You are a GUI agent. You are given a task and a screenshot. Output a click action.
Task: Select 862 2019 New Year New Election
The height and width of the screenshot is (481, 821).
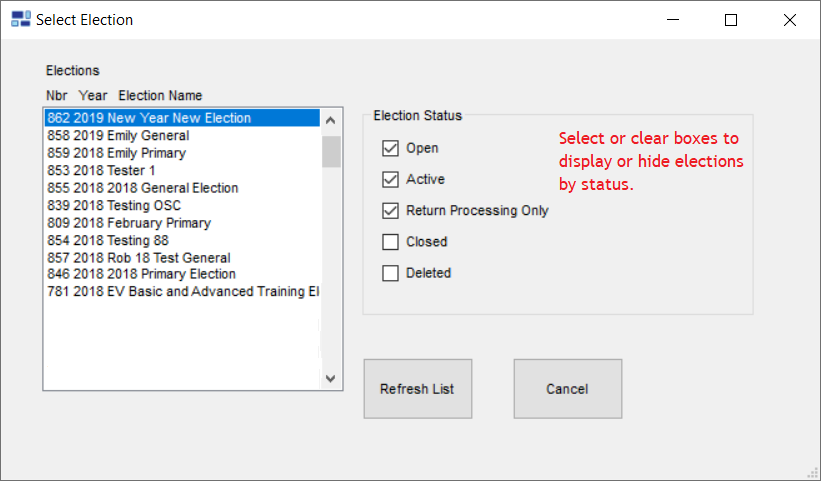(x=182, y=118)
